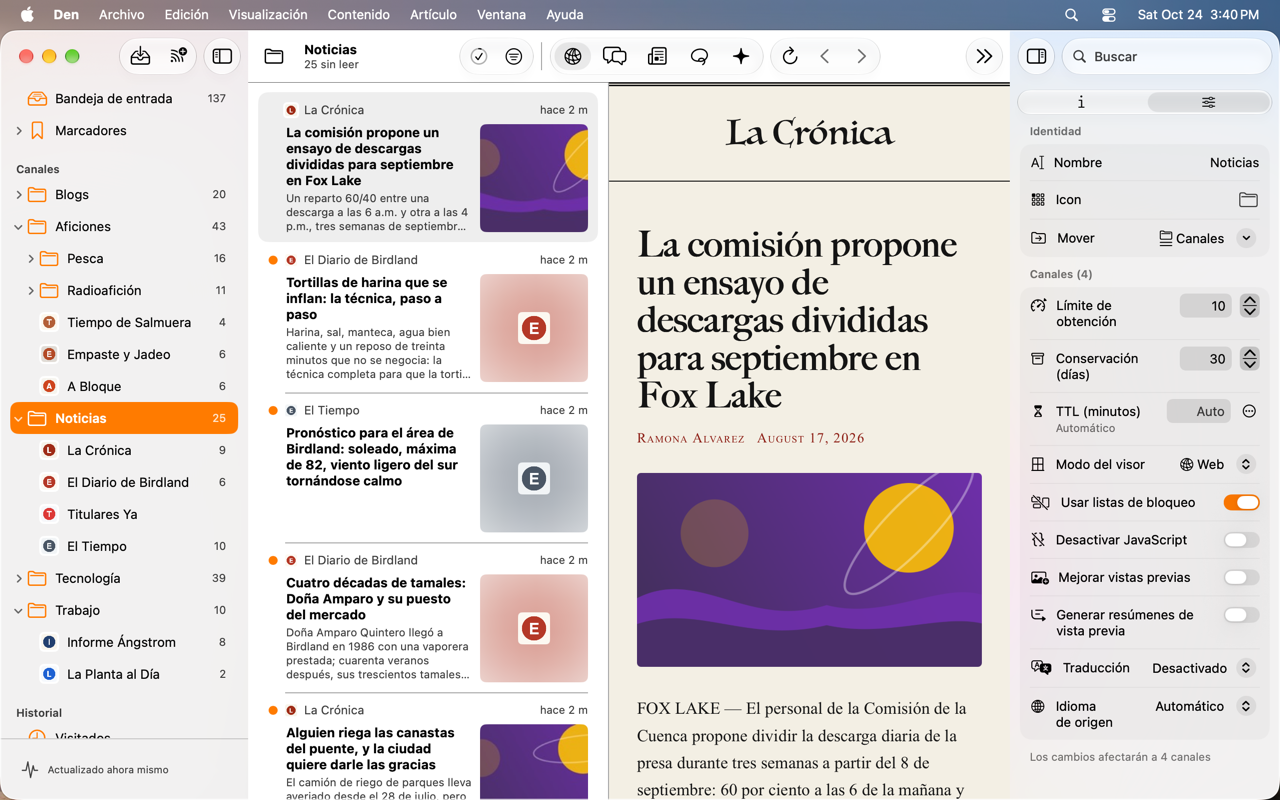The width and height of the screenshot is (1280, 800).
Task: Toggle Usar listas de bloqueo switch
Action: tap(1241, 502)
